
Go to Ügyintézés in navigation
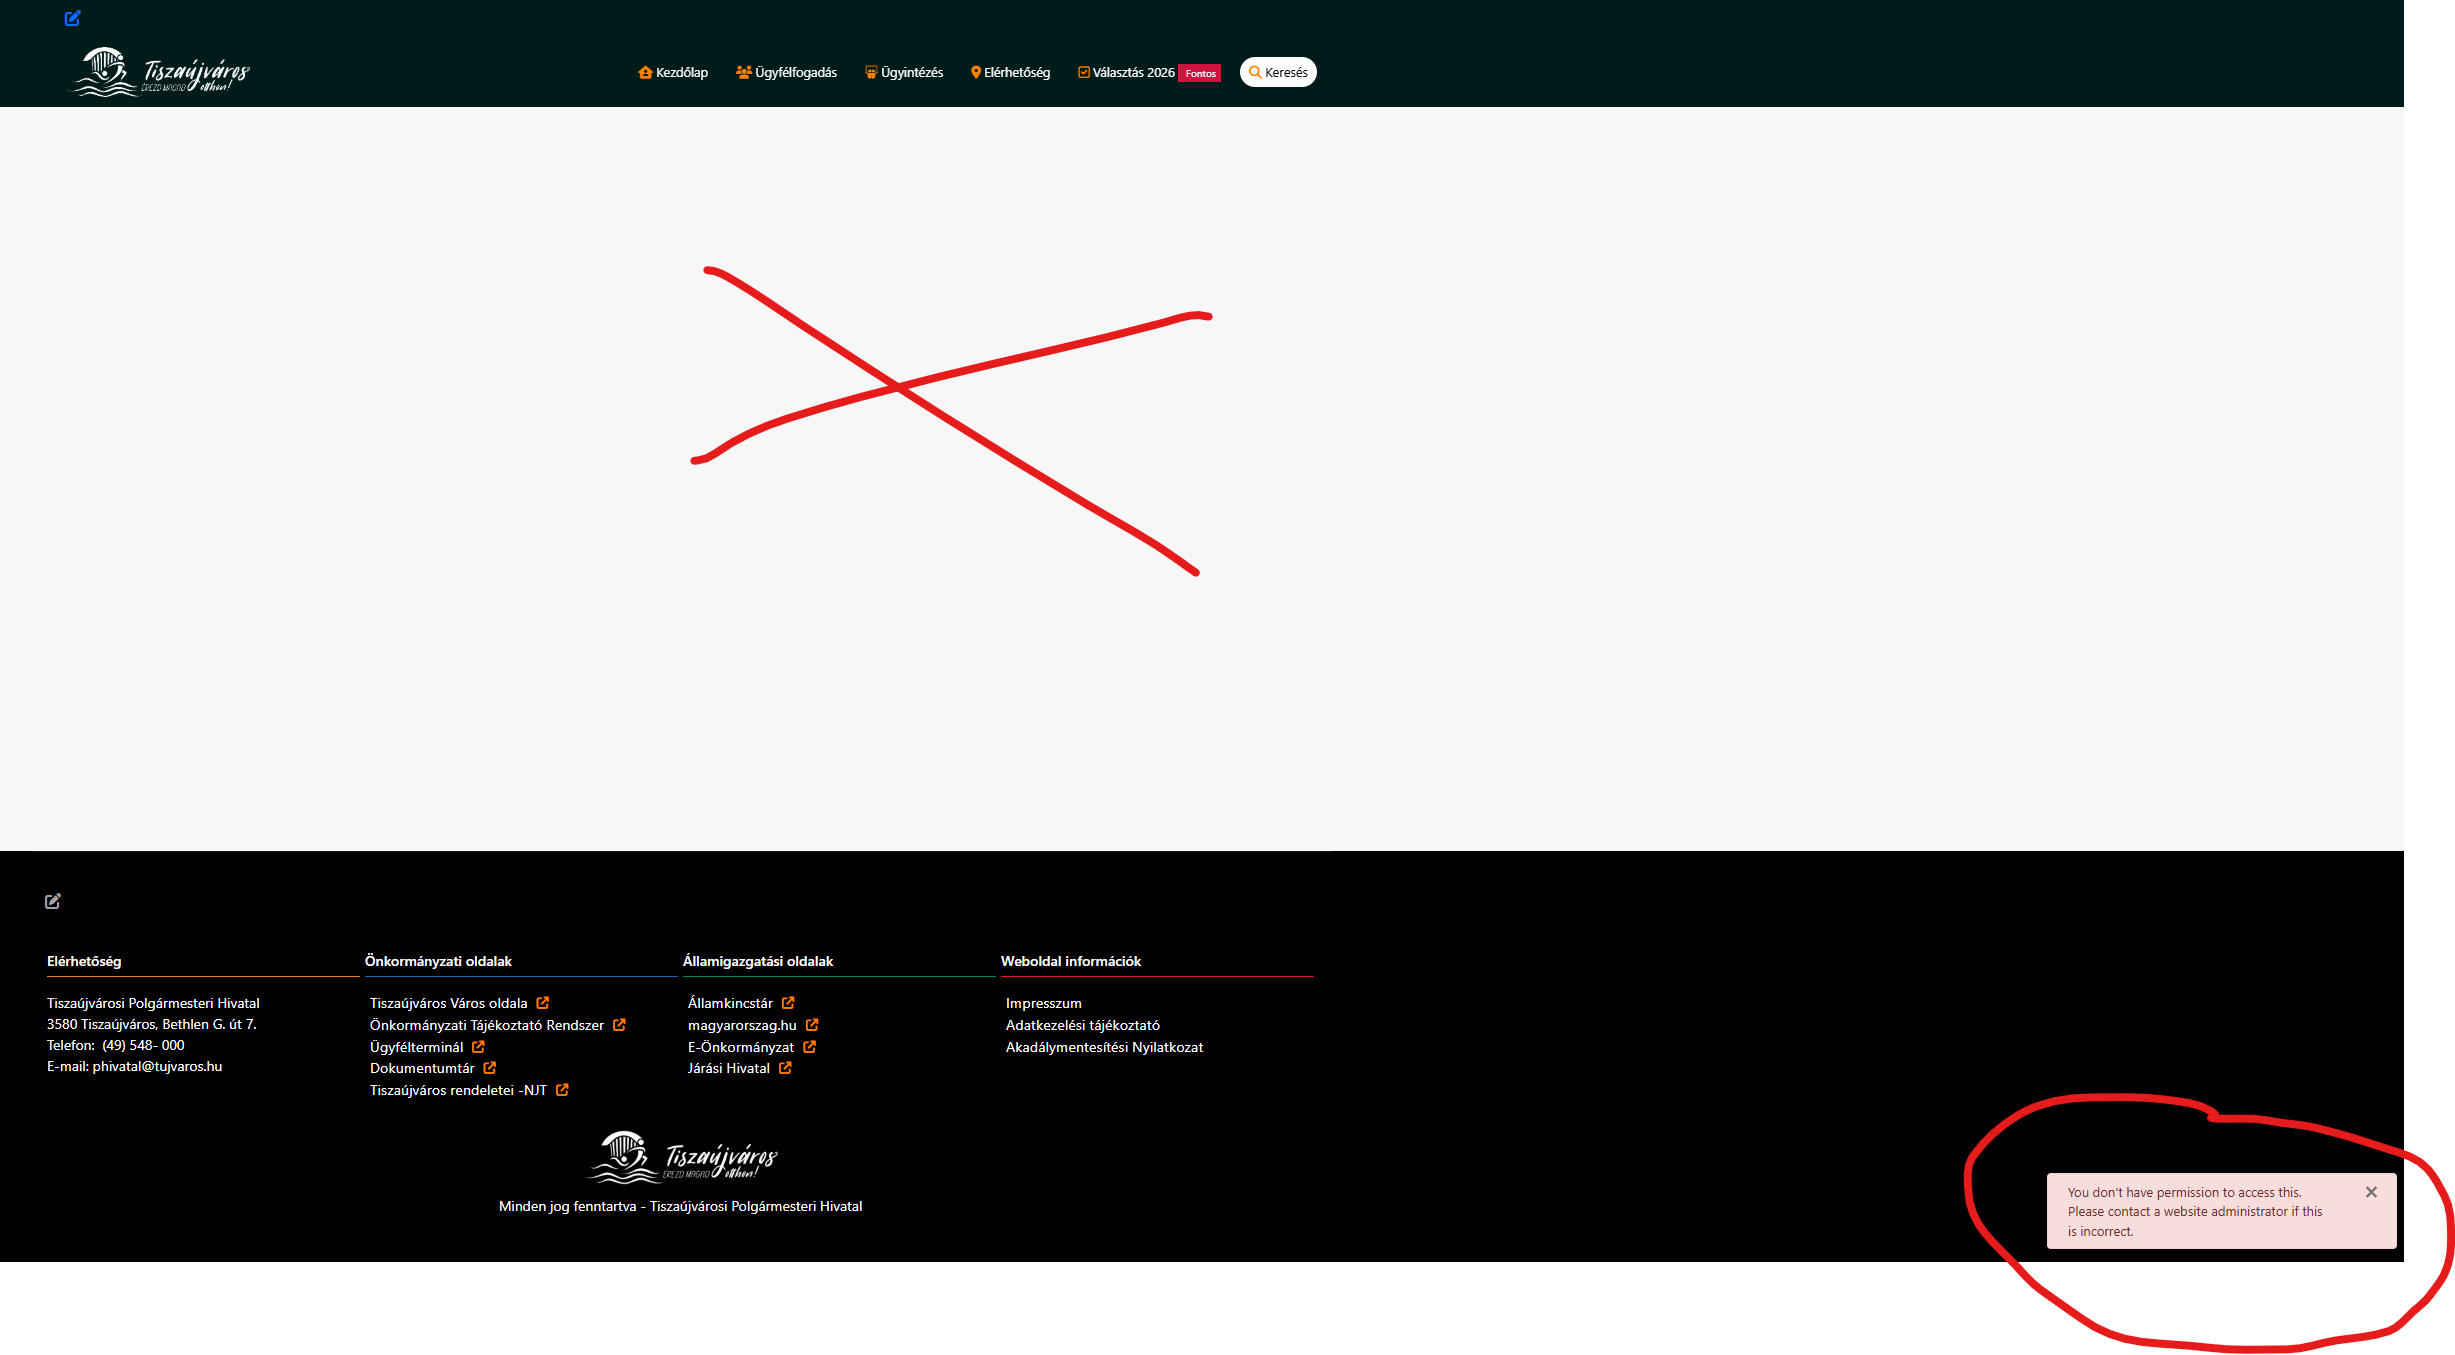[904, 73]
